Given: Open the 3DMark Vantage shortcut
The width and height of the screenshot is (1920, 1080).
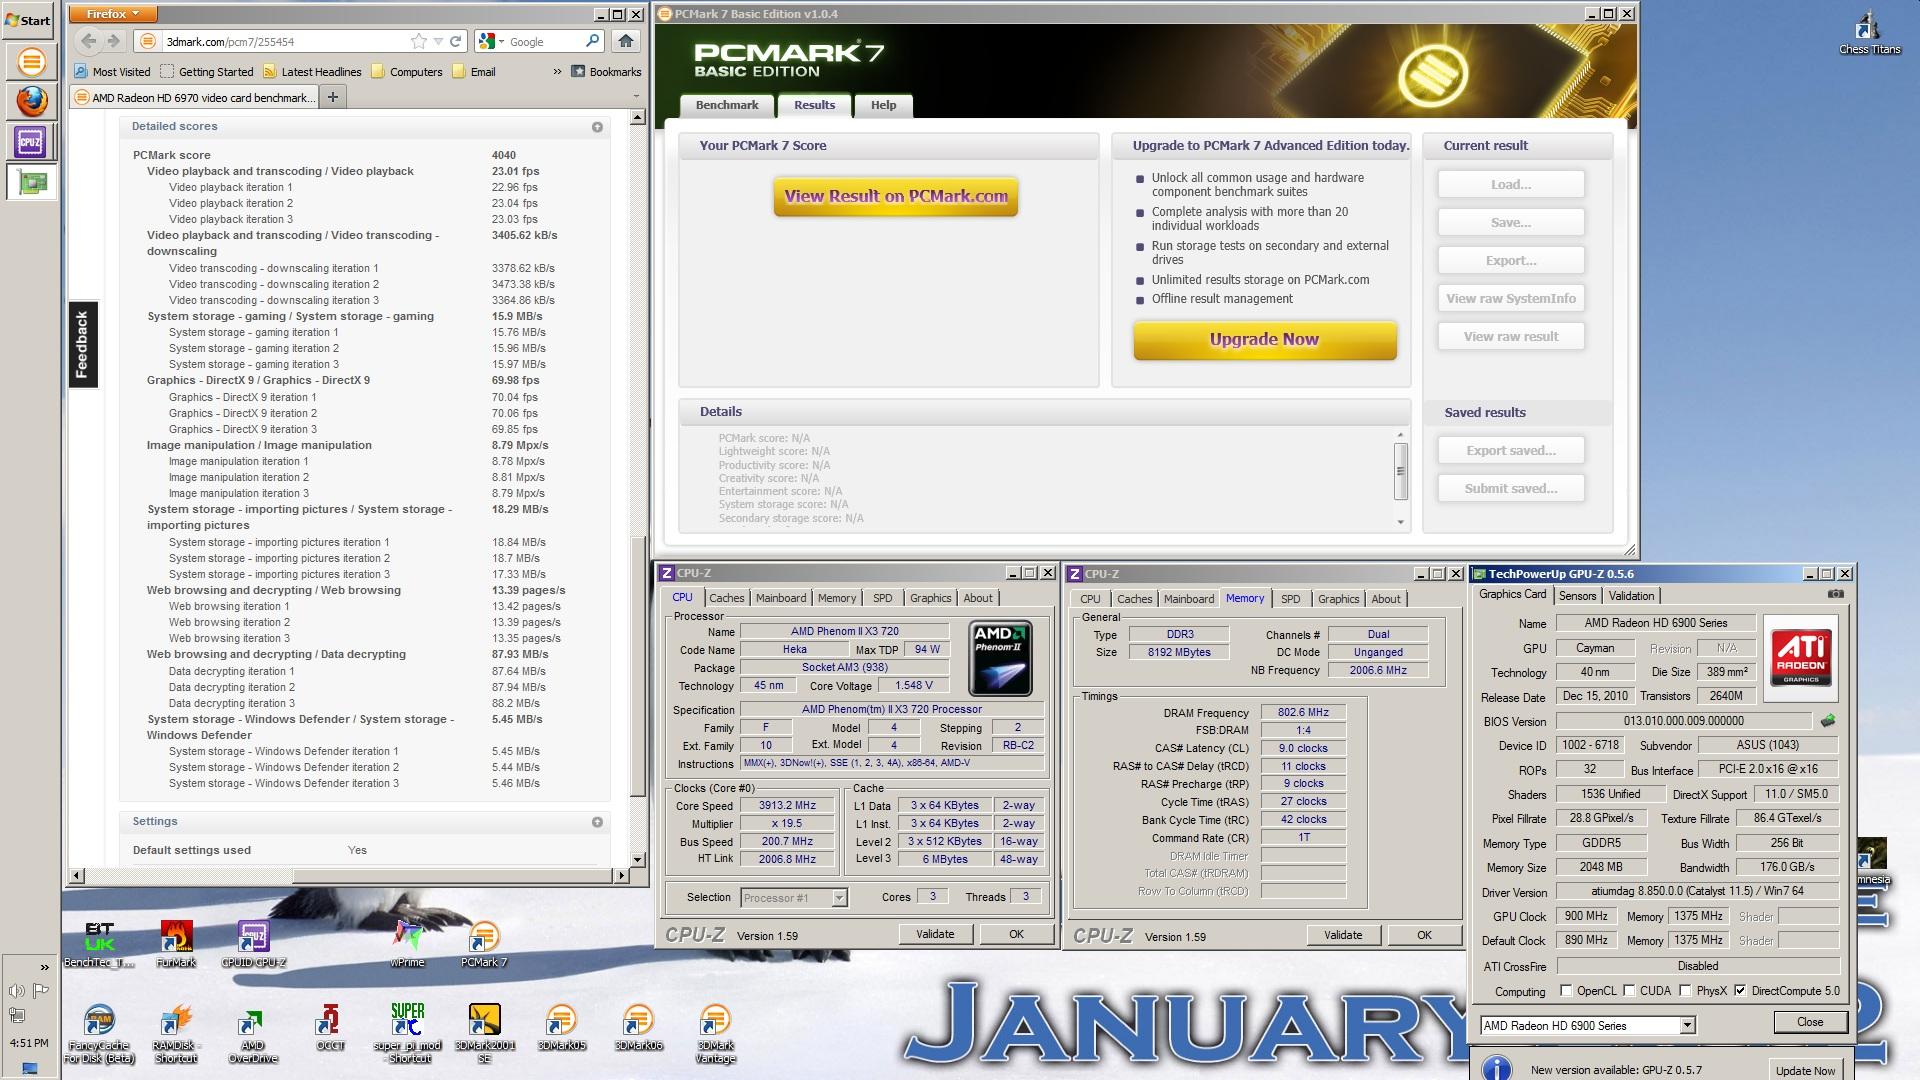Looking at the screenshot, I should (x=715, y=1034).
